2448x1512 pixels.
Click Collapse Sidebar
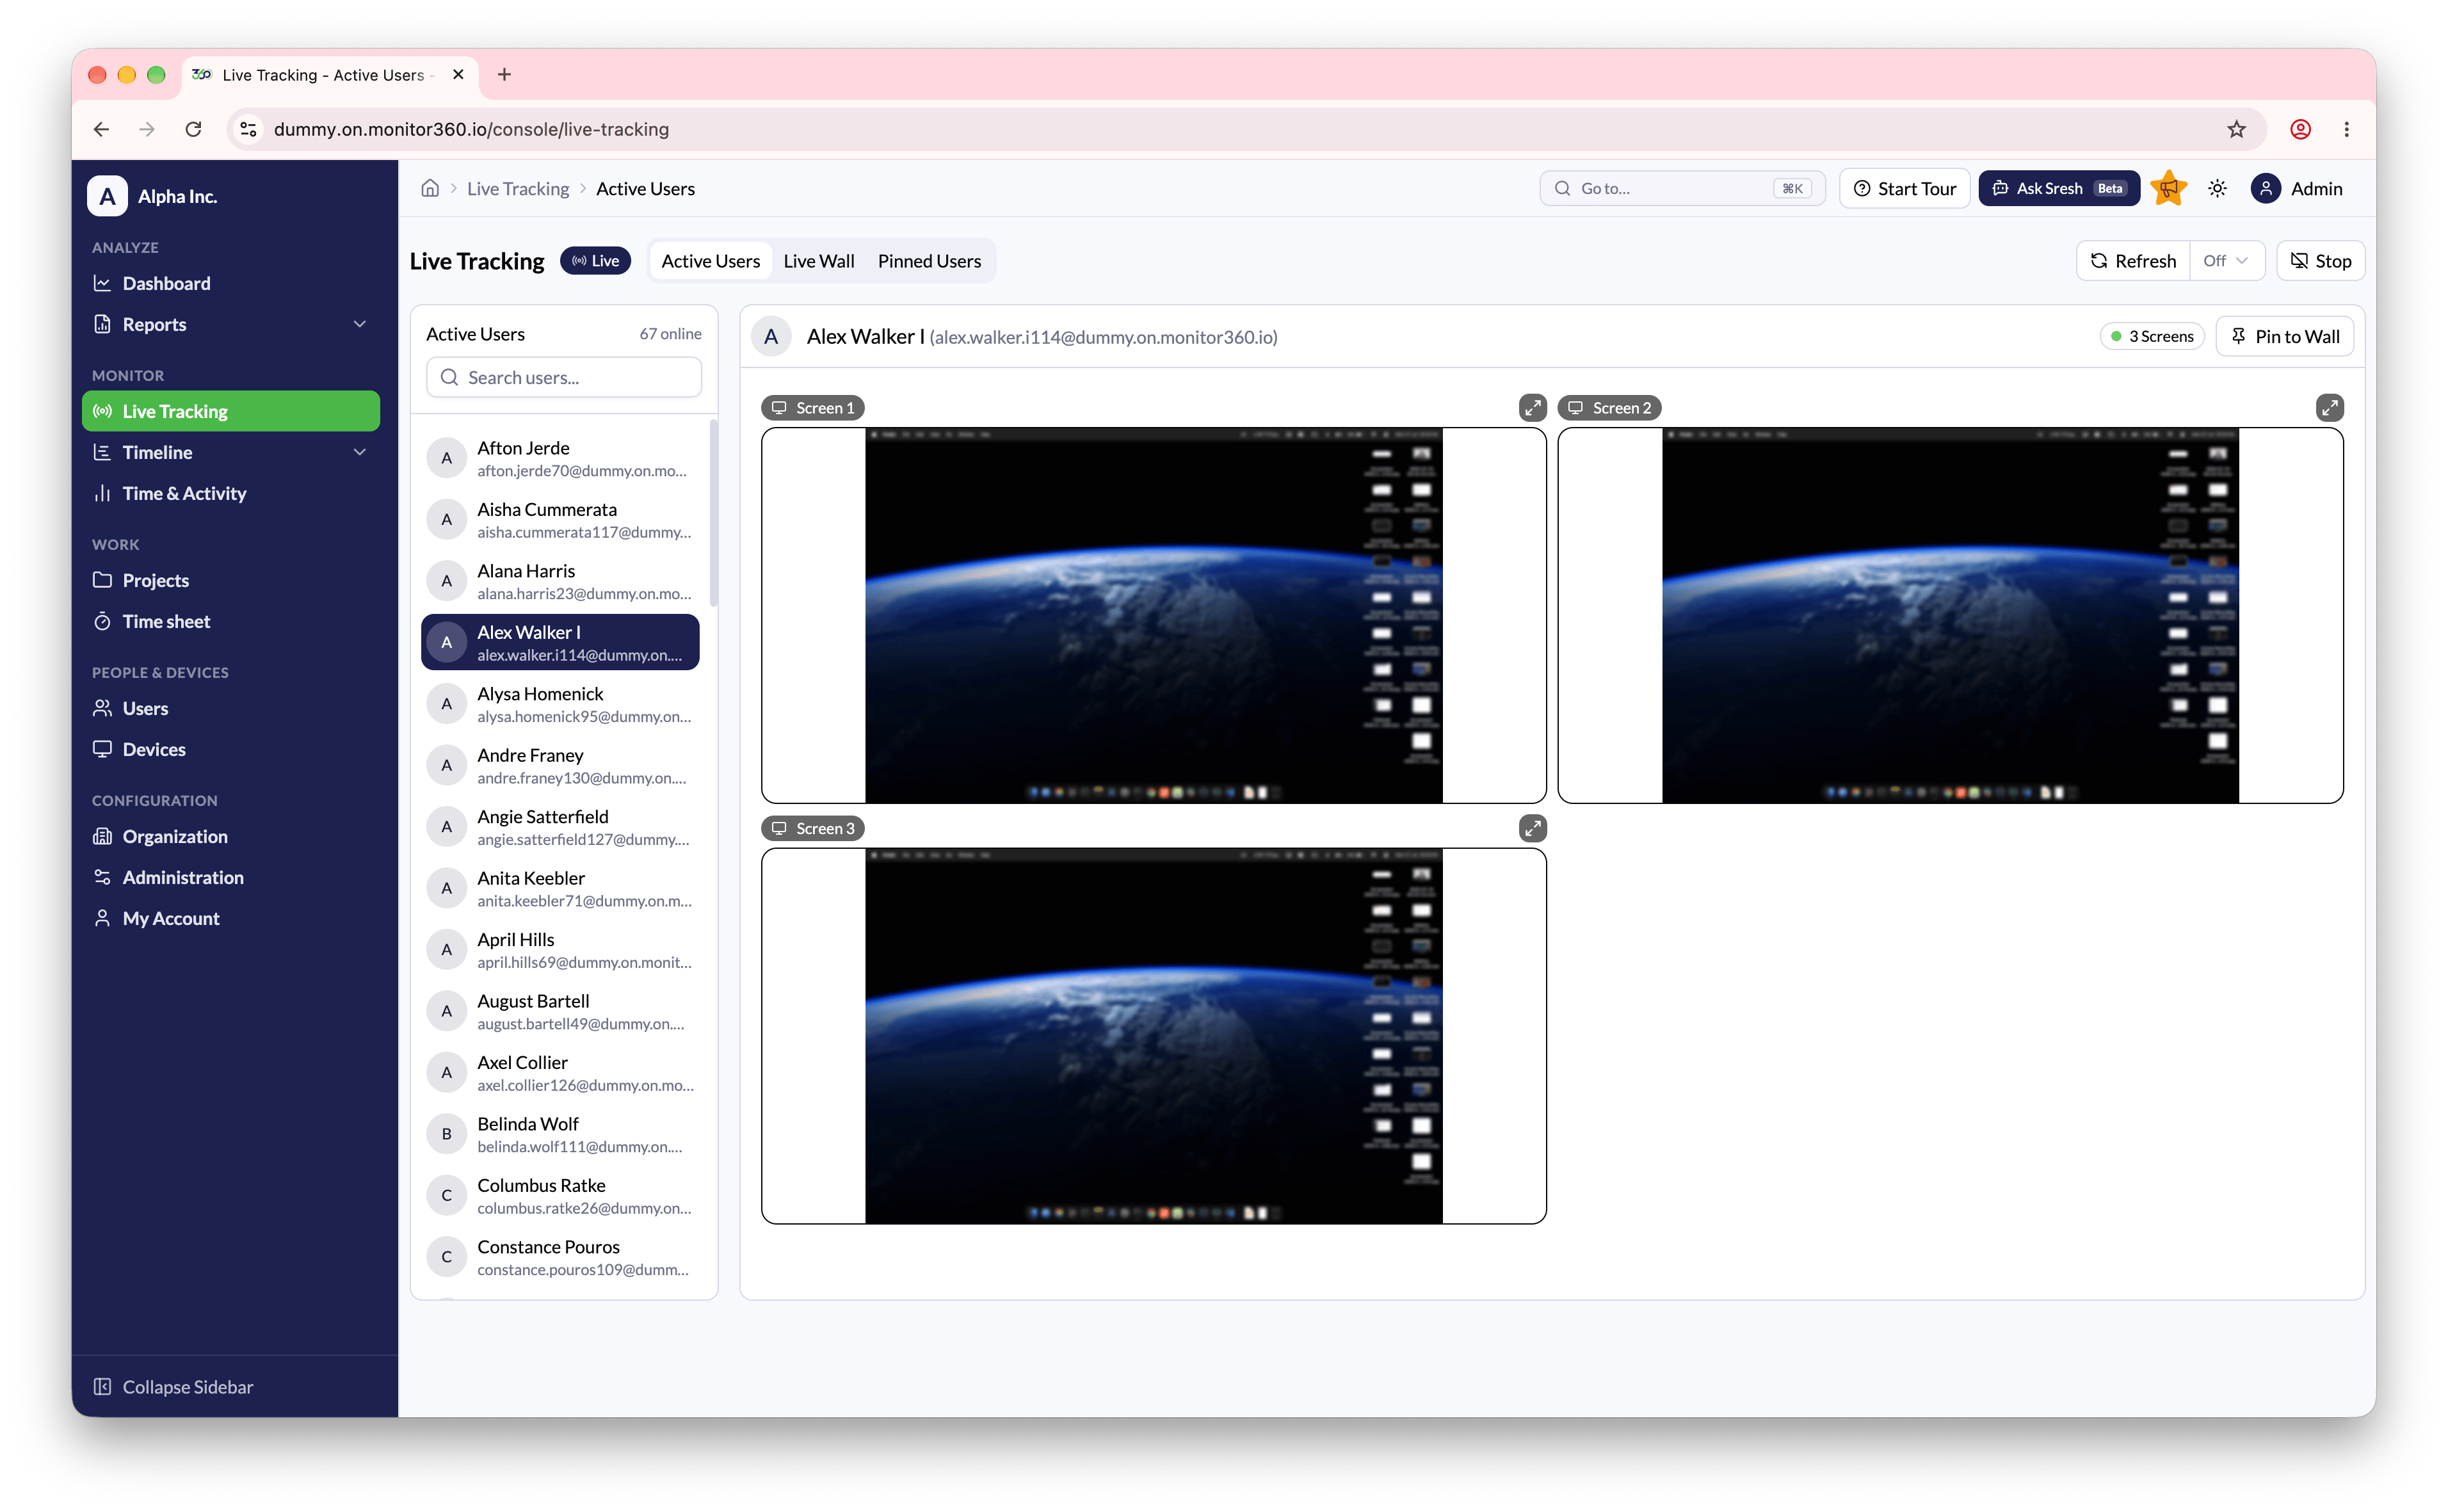[173, 1387]
